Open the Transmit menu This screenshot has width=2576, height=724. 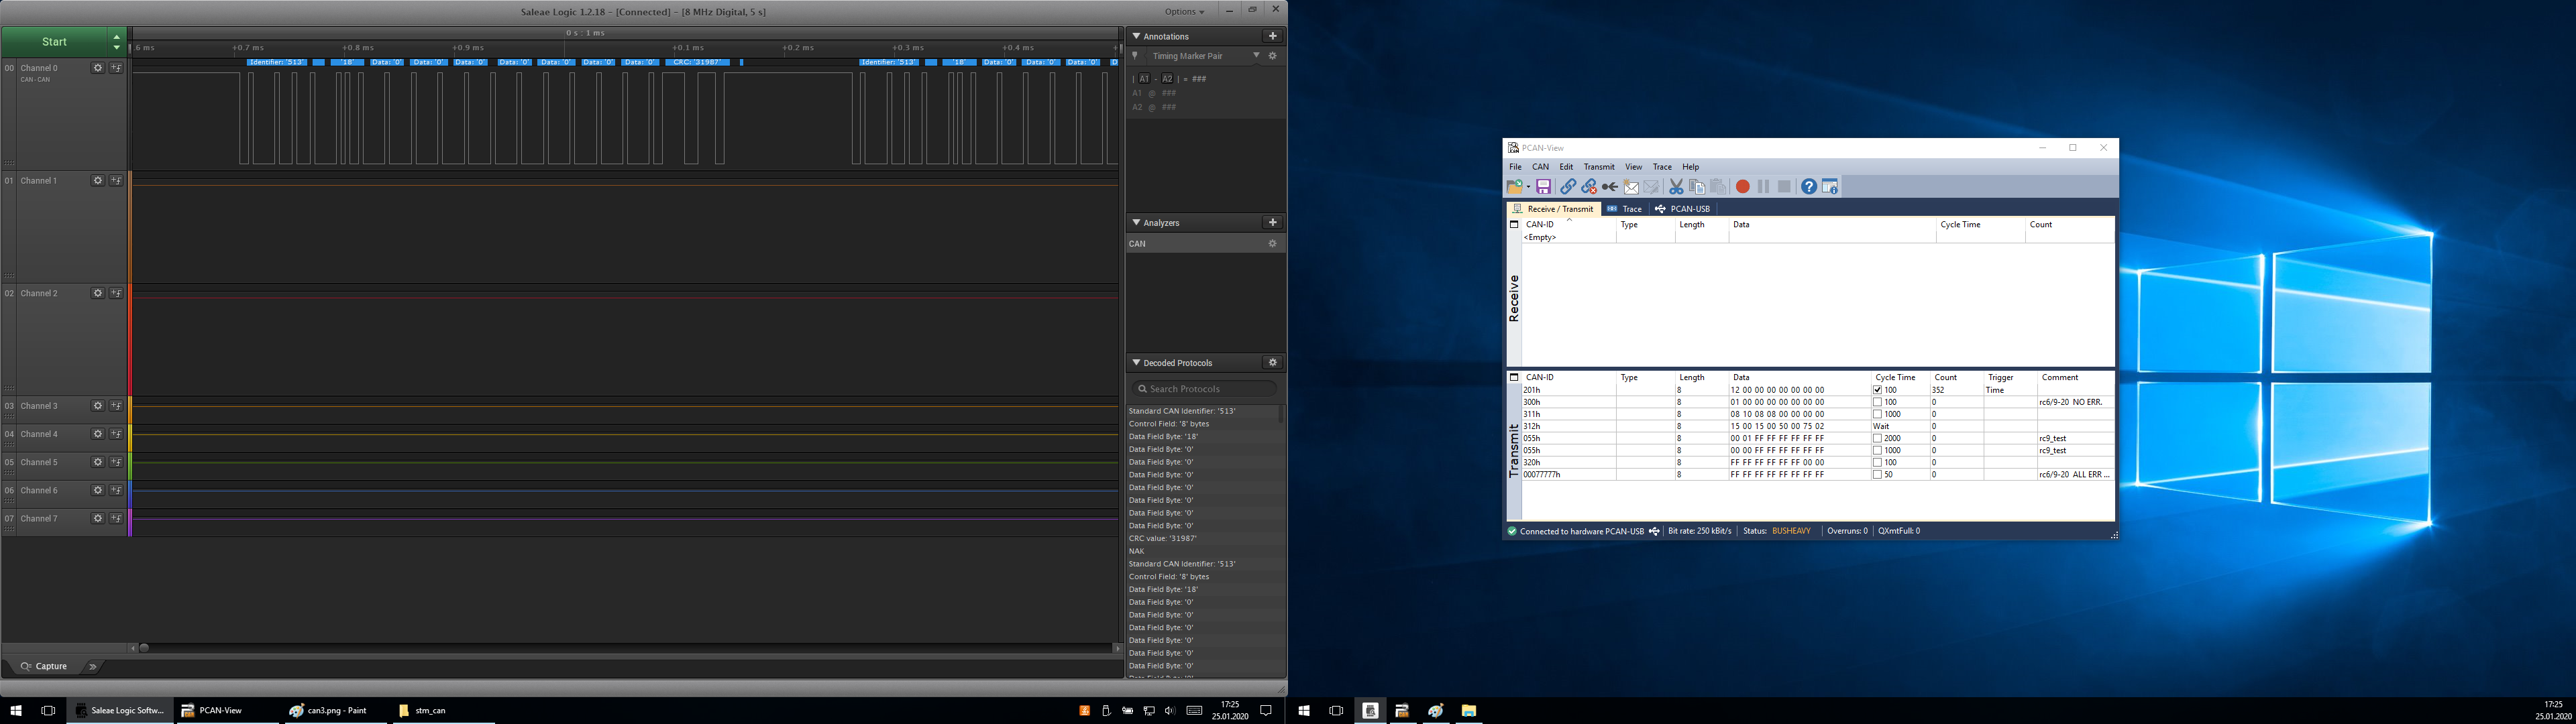coord(1598,167)
